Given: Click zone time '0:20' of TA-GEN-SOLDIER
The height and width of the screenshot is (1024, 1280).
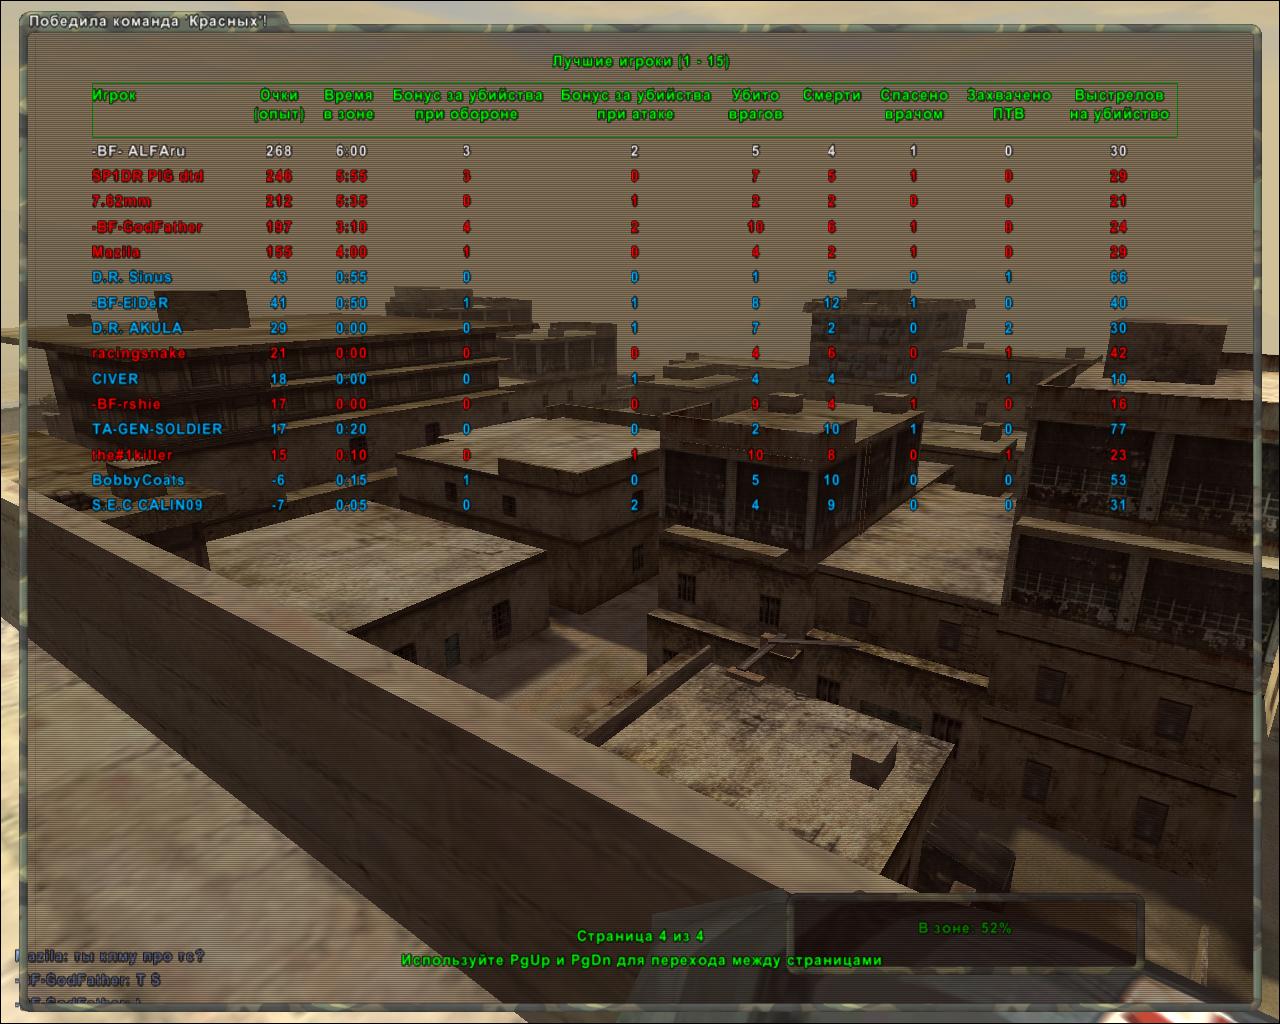Looking at the screenshot, I should click(x=351, y=429).
